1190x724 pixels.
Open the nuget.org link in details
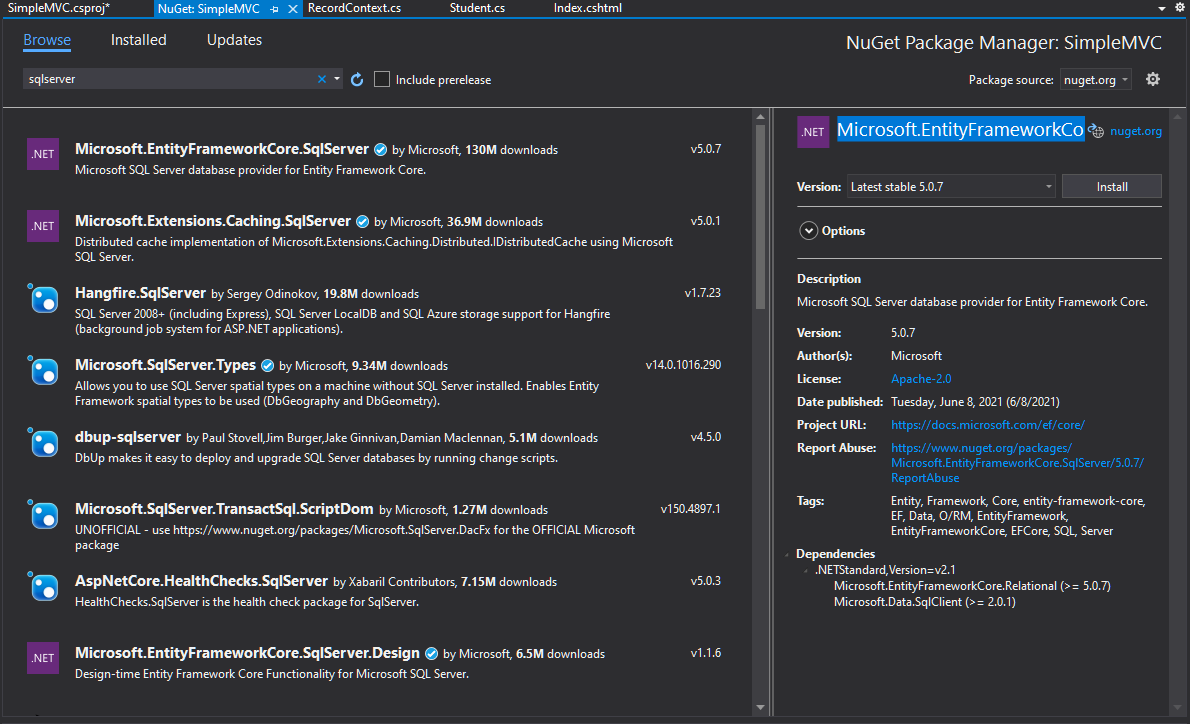point(1135,131)
